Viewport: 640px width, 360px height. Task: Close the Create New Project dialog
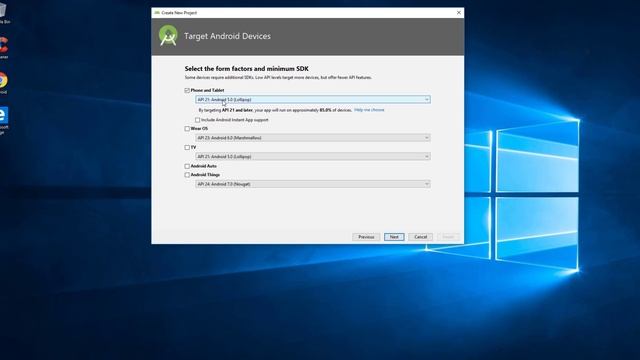point(459,13)
